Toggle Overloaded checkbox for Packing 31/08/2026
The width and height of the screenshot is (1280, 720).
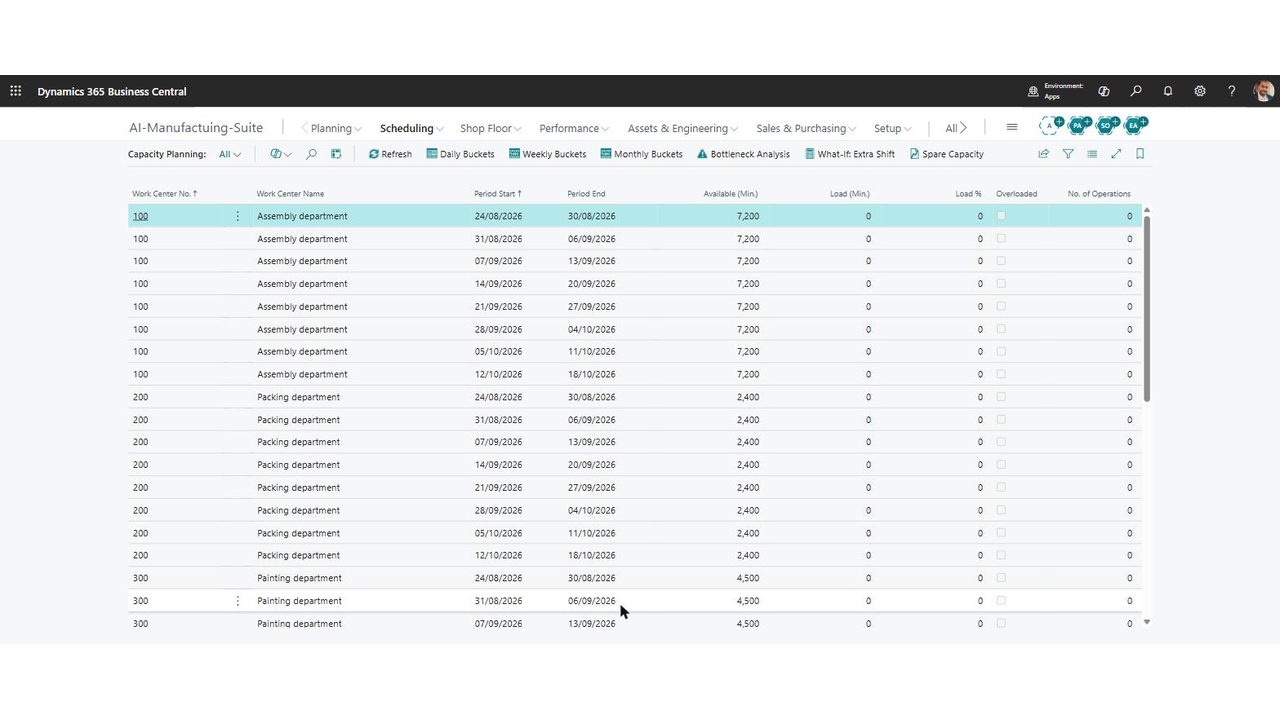click(1001, 420)
